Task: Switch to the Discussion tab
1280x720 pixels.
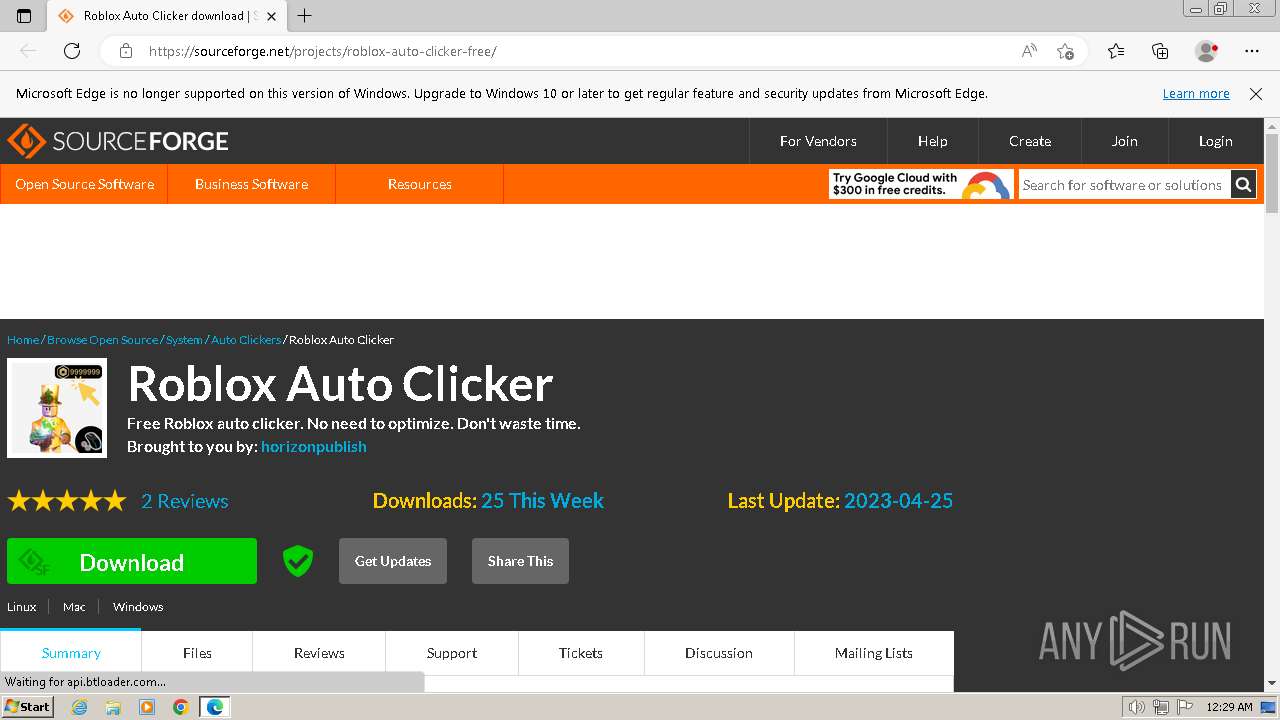Action: (719, 653)
